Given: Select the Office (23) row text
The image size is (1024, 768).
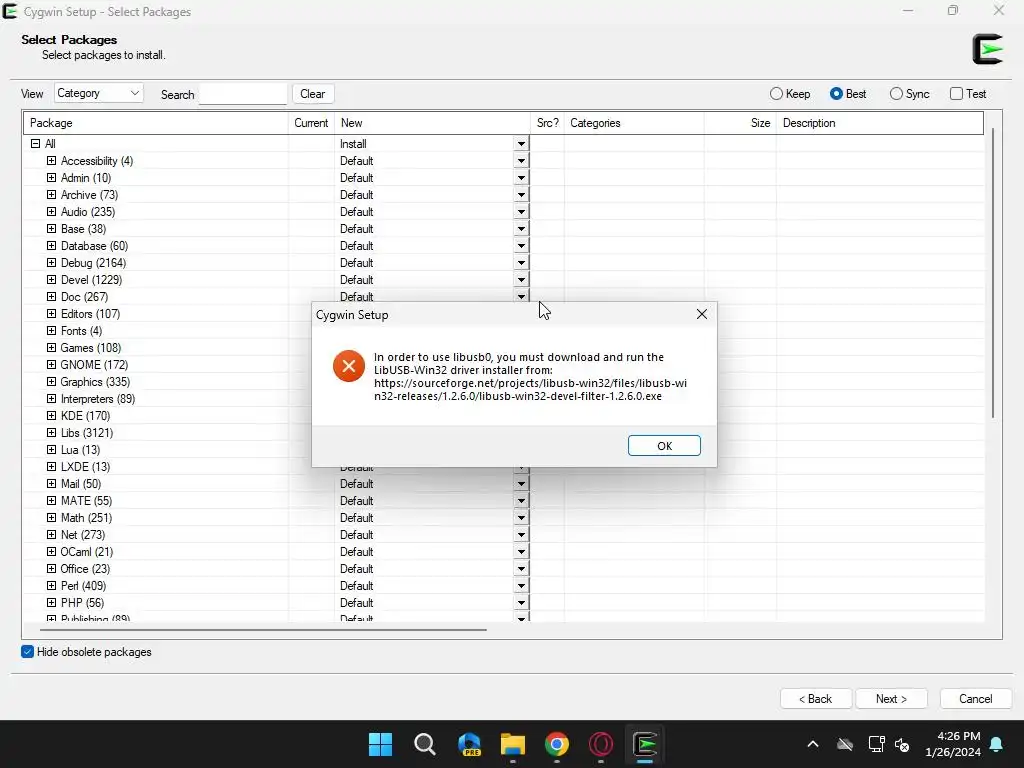Looking at the screenshot, I should (86, 568).
